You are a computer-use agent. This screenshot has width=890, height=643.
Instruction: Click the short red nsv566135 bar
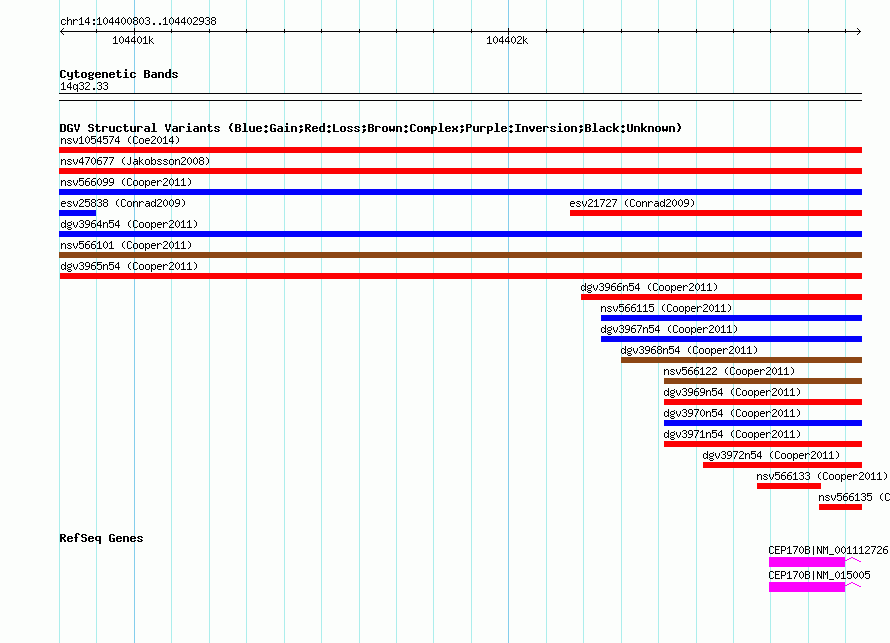pyautogui.click(x=840, y=507)
